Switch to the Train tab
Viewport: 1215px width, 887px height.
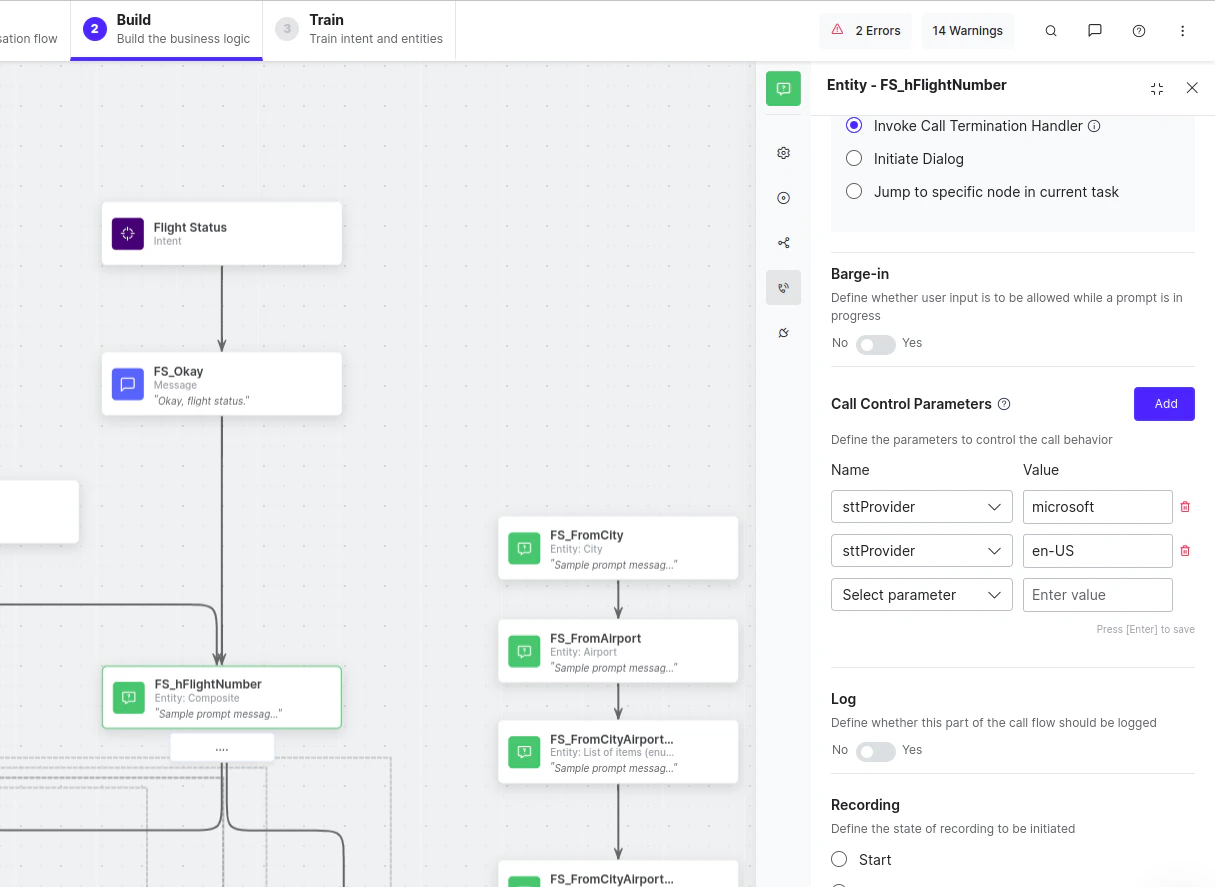[x=358, y=29]
